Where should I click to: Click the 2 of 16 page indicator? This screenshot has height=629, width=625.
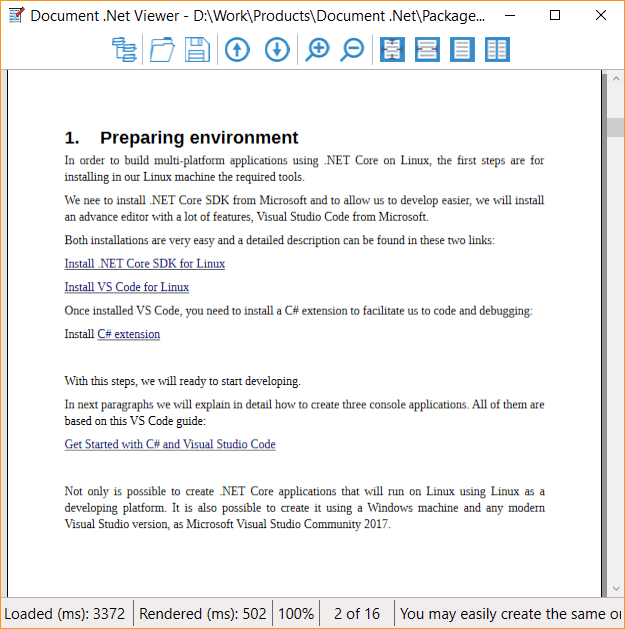357,614
